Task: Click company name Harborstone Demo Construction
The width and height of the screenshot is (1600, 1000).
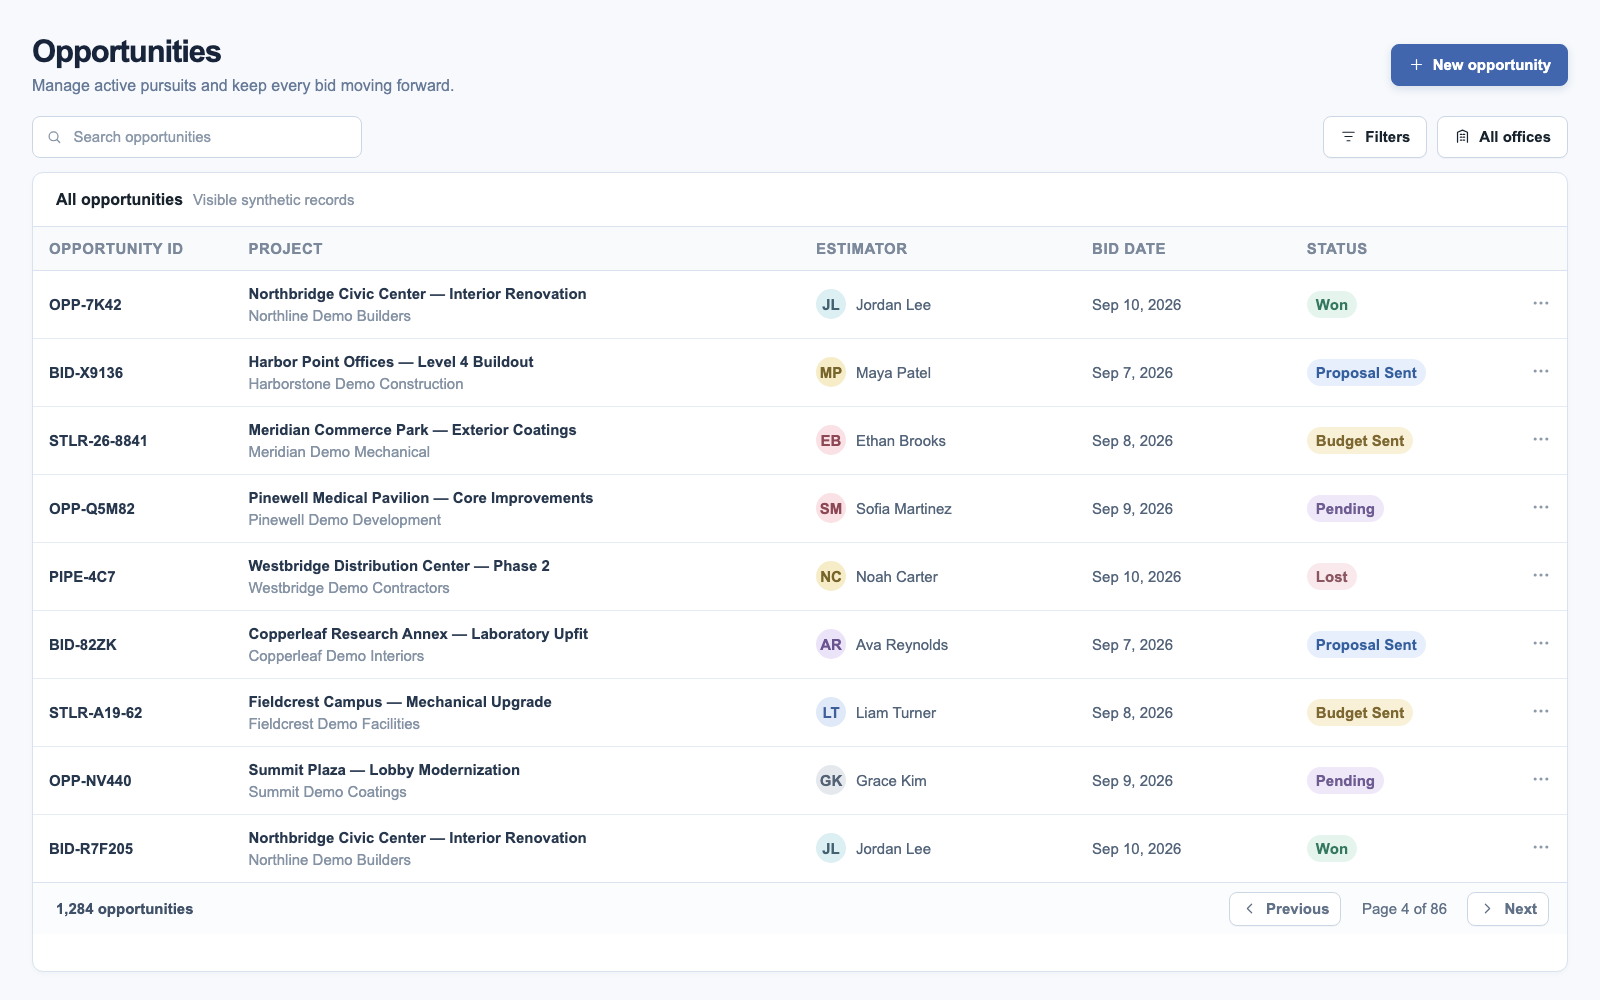Action: (356, 384)
